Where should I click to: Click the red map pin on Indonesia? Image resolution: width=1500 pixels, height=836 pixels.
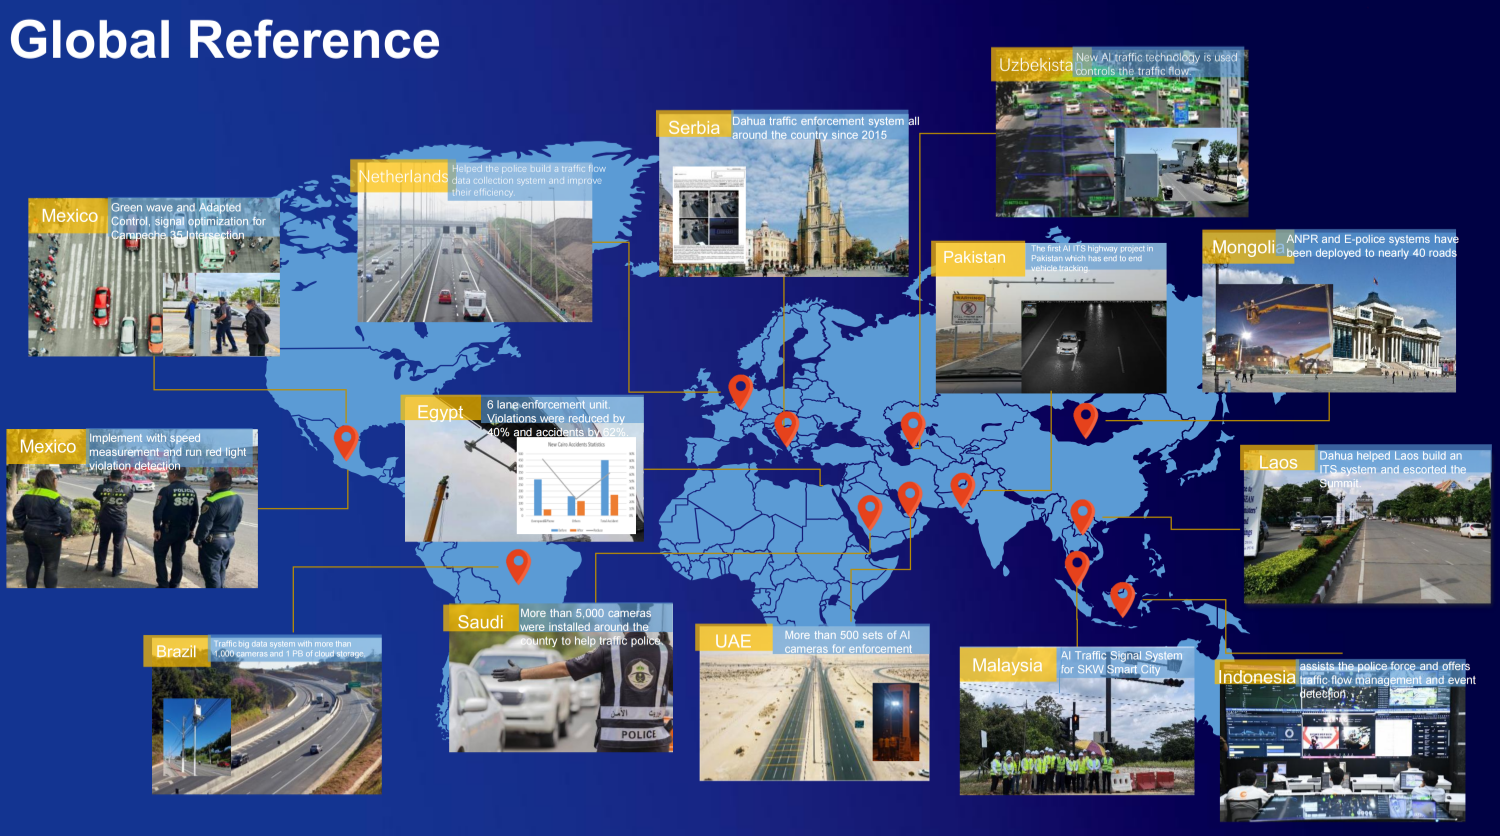click(x=1122, y=599)
